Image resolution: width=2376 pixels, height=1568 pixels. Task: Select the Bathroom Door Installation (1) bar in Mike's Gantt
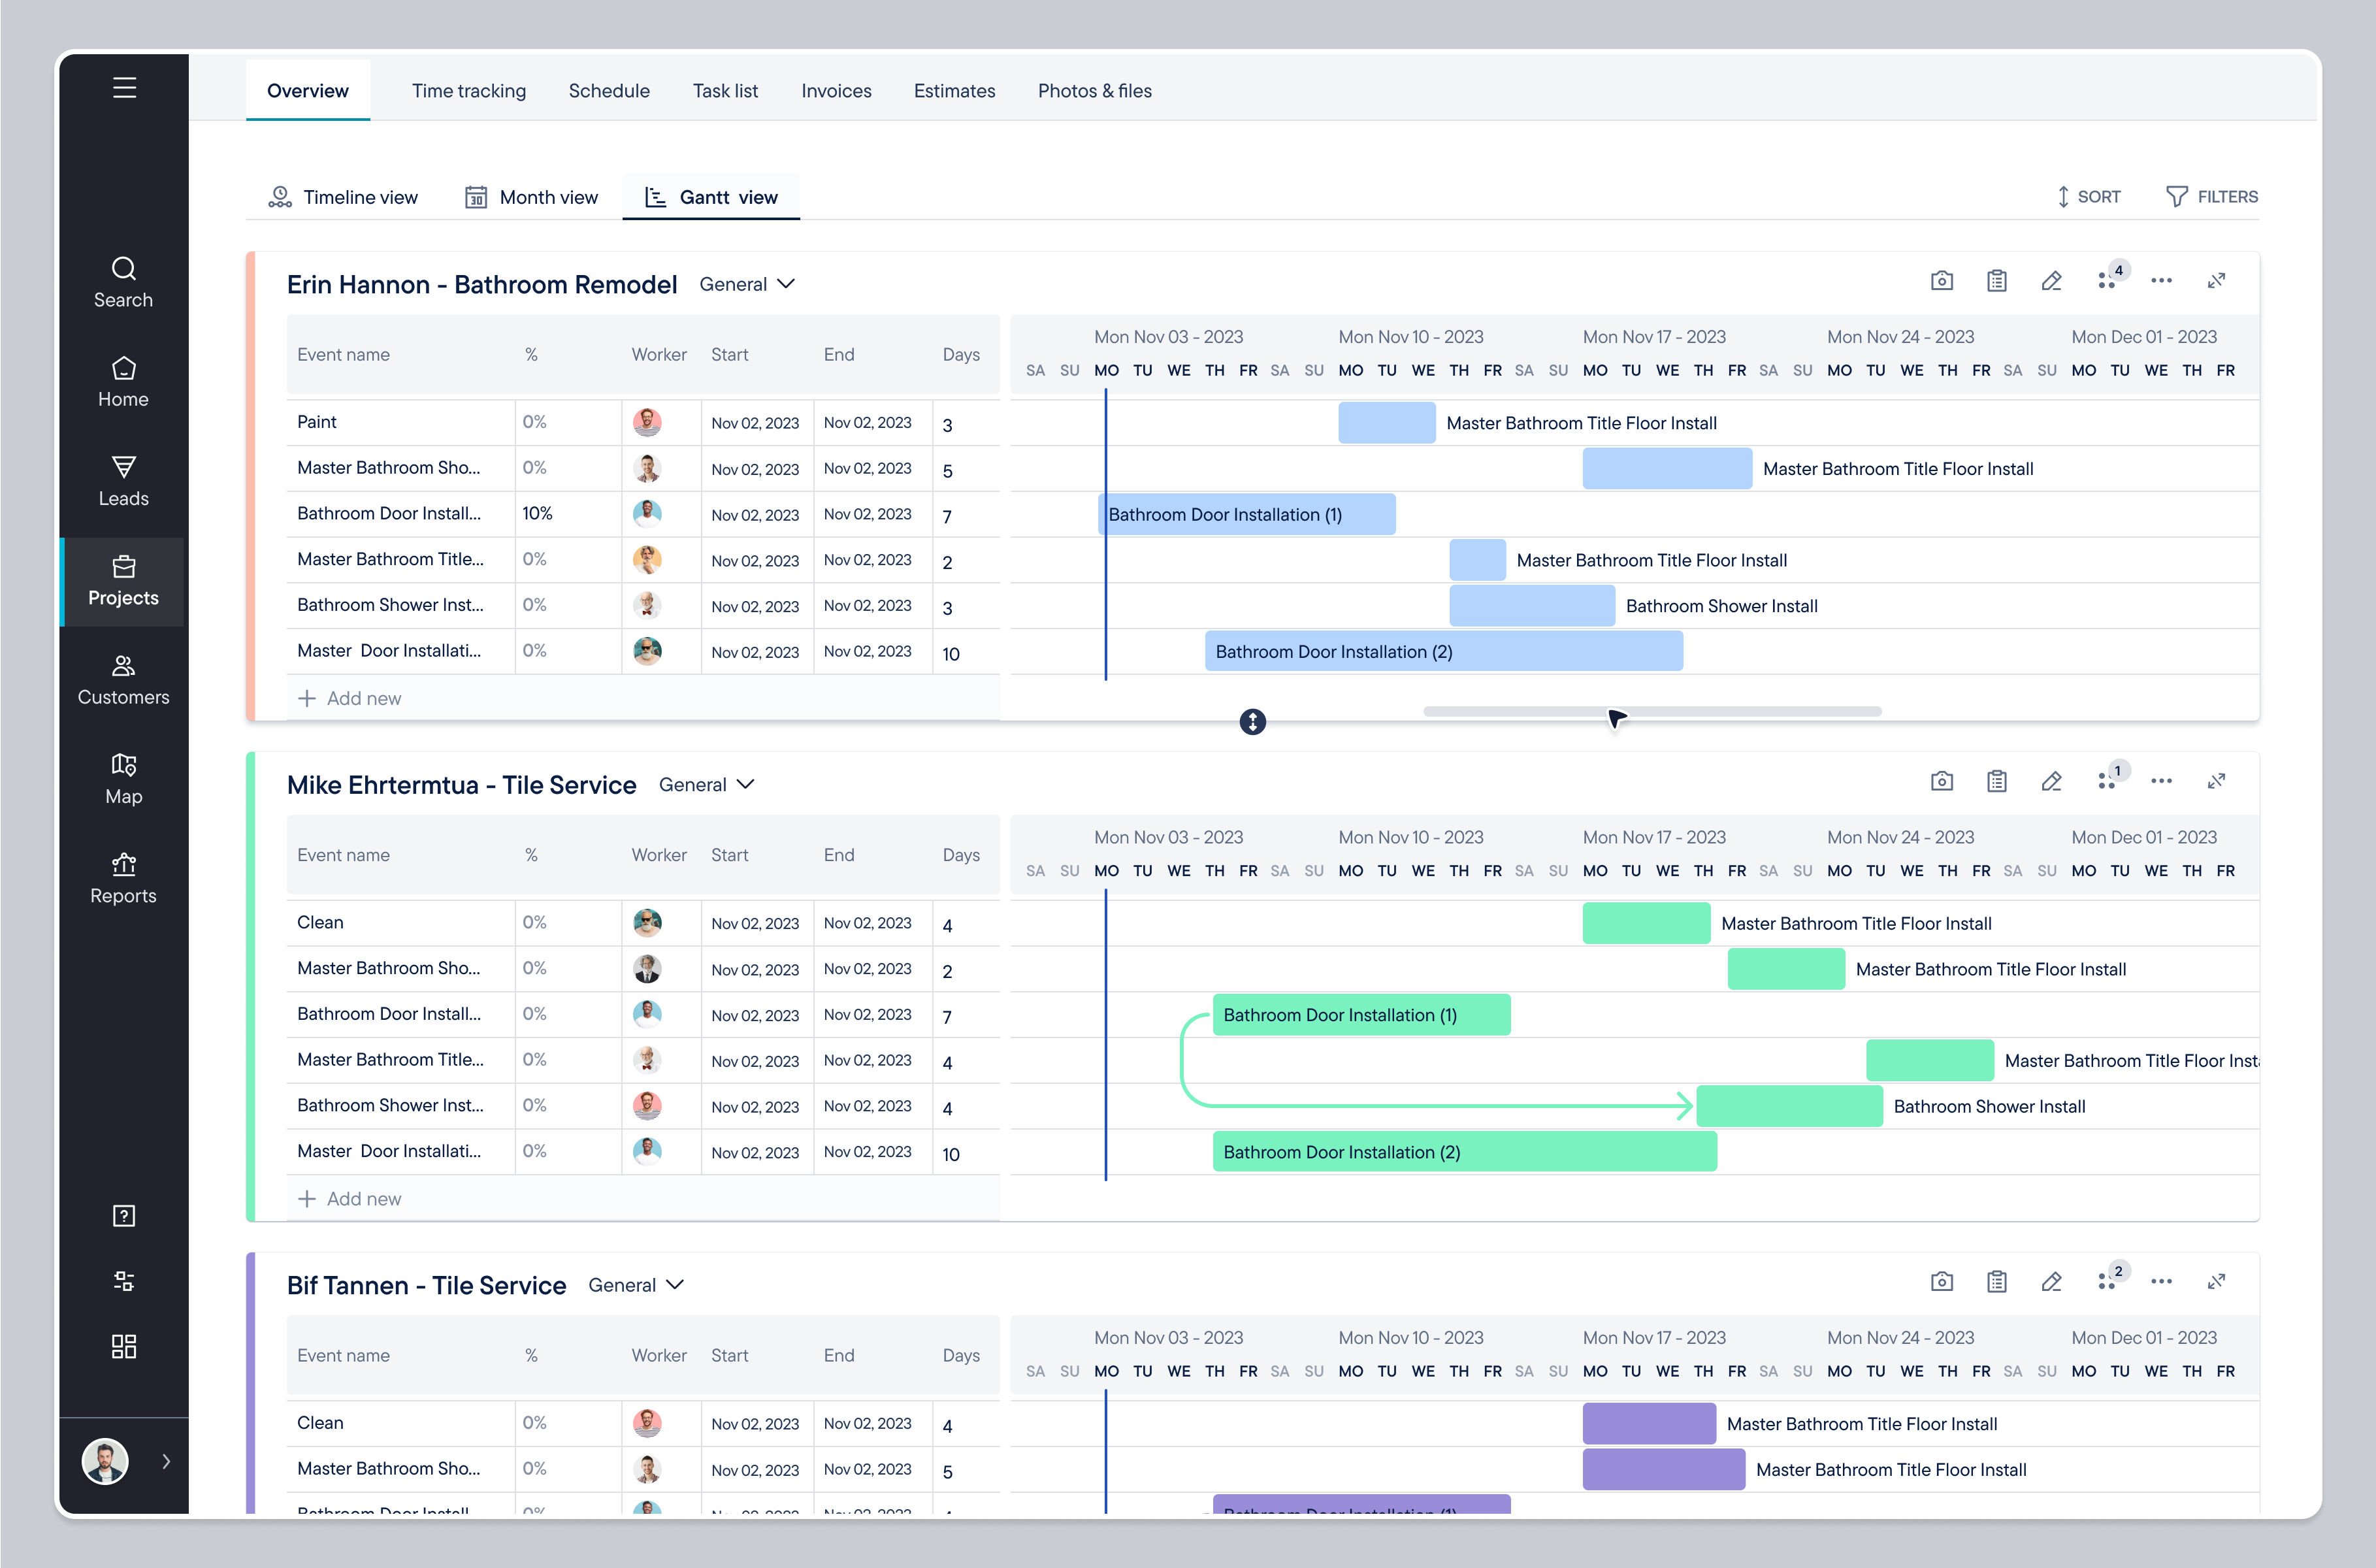pyautogui.click(x=1360, y=1014)
